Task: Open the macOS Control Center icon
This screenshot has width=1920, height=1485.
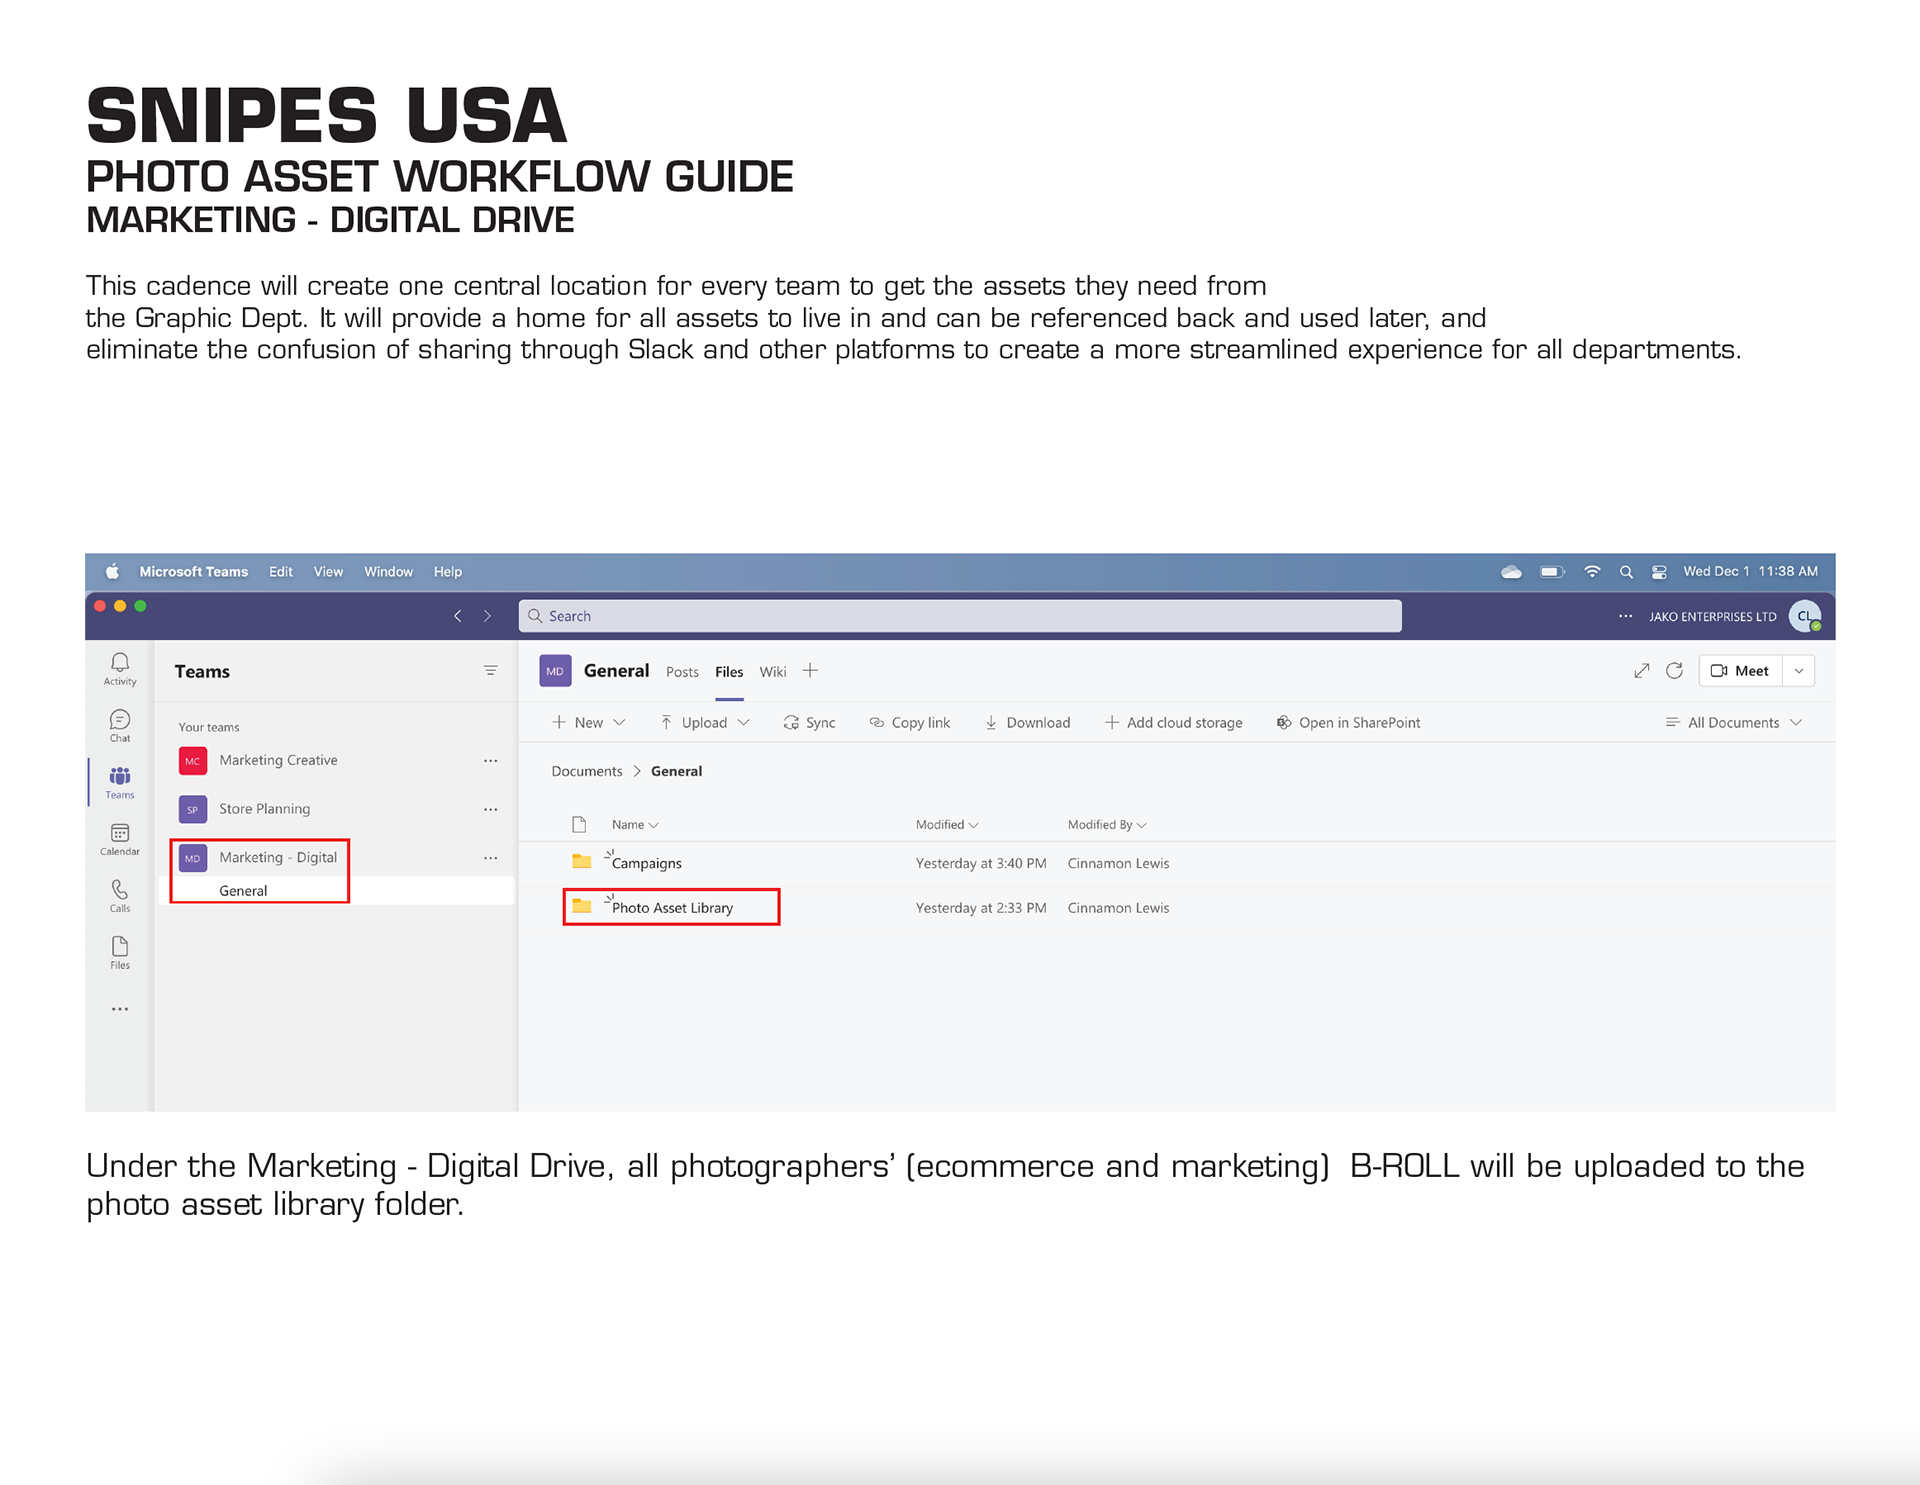Action: coord(1659,572)
